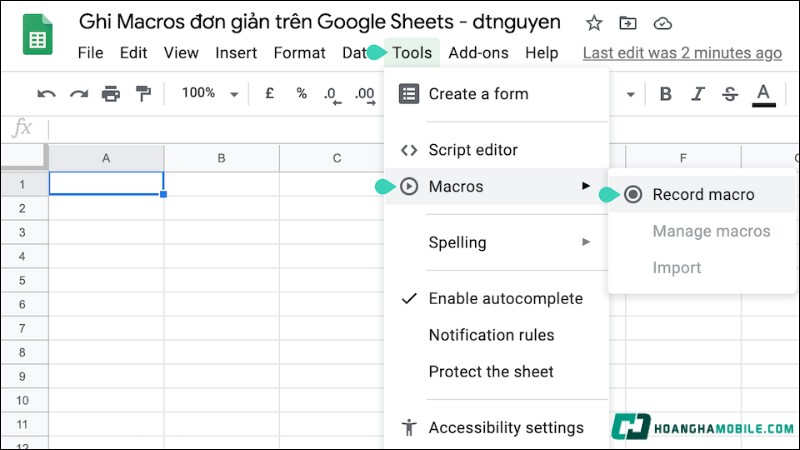Screen dimensions: 800x450
Task: Rename the document title
Action: [319, 22]
